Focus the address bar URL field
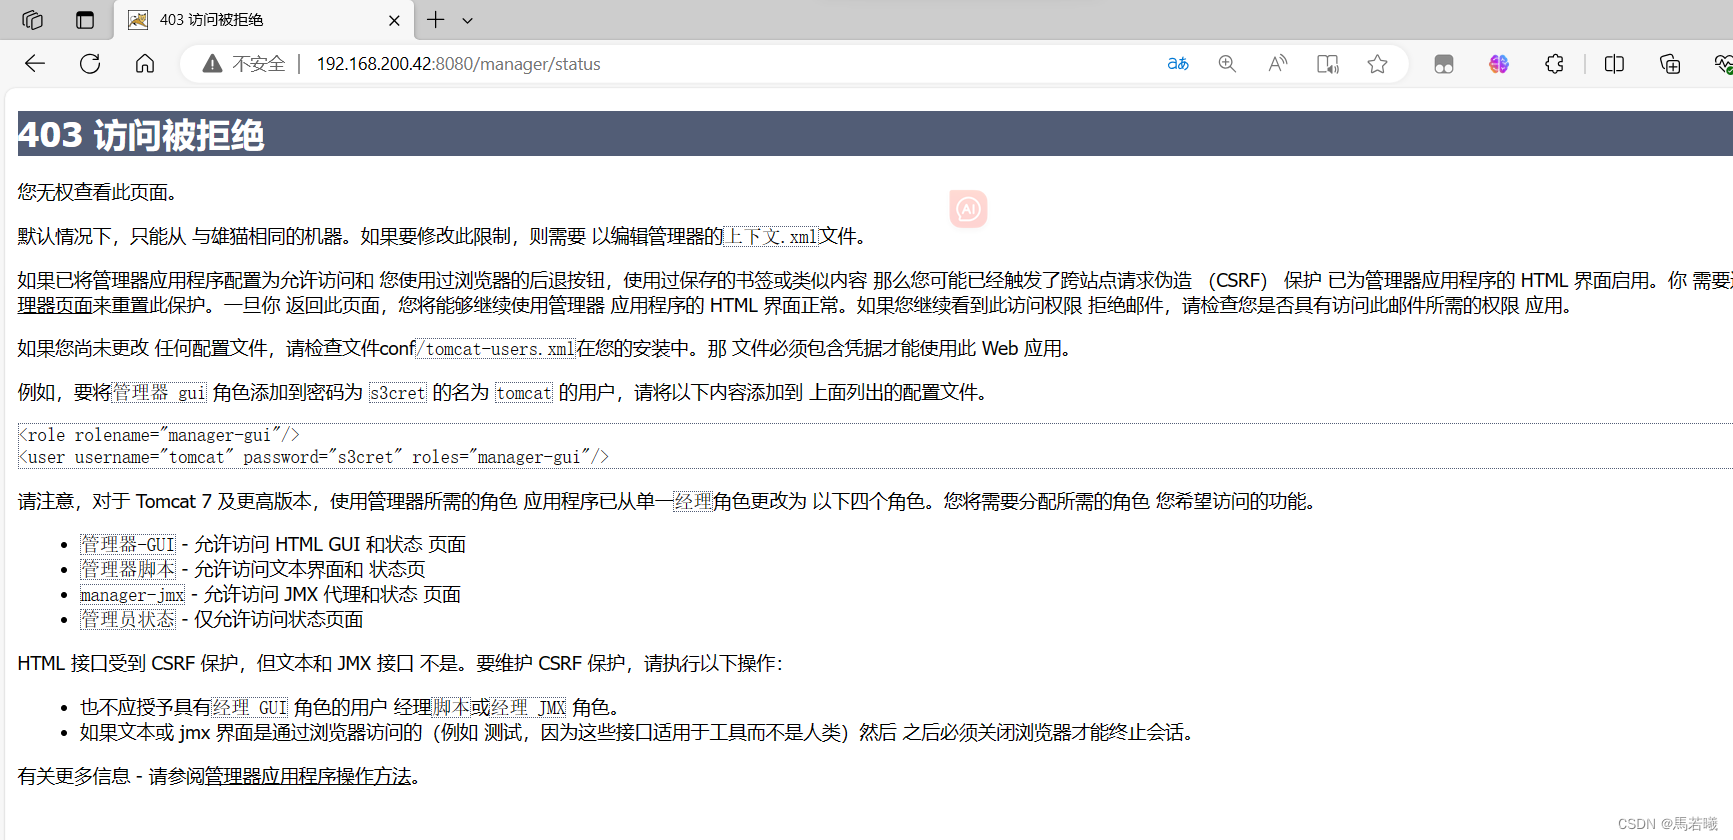1733x840 pixels. pyautogui.click(x=459, y=64)
